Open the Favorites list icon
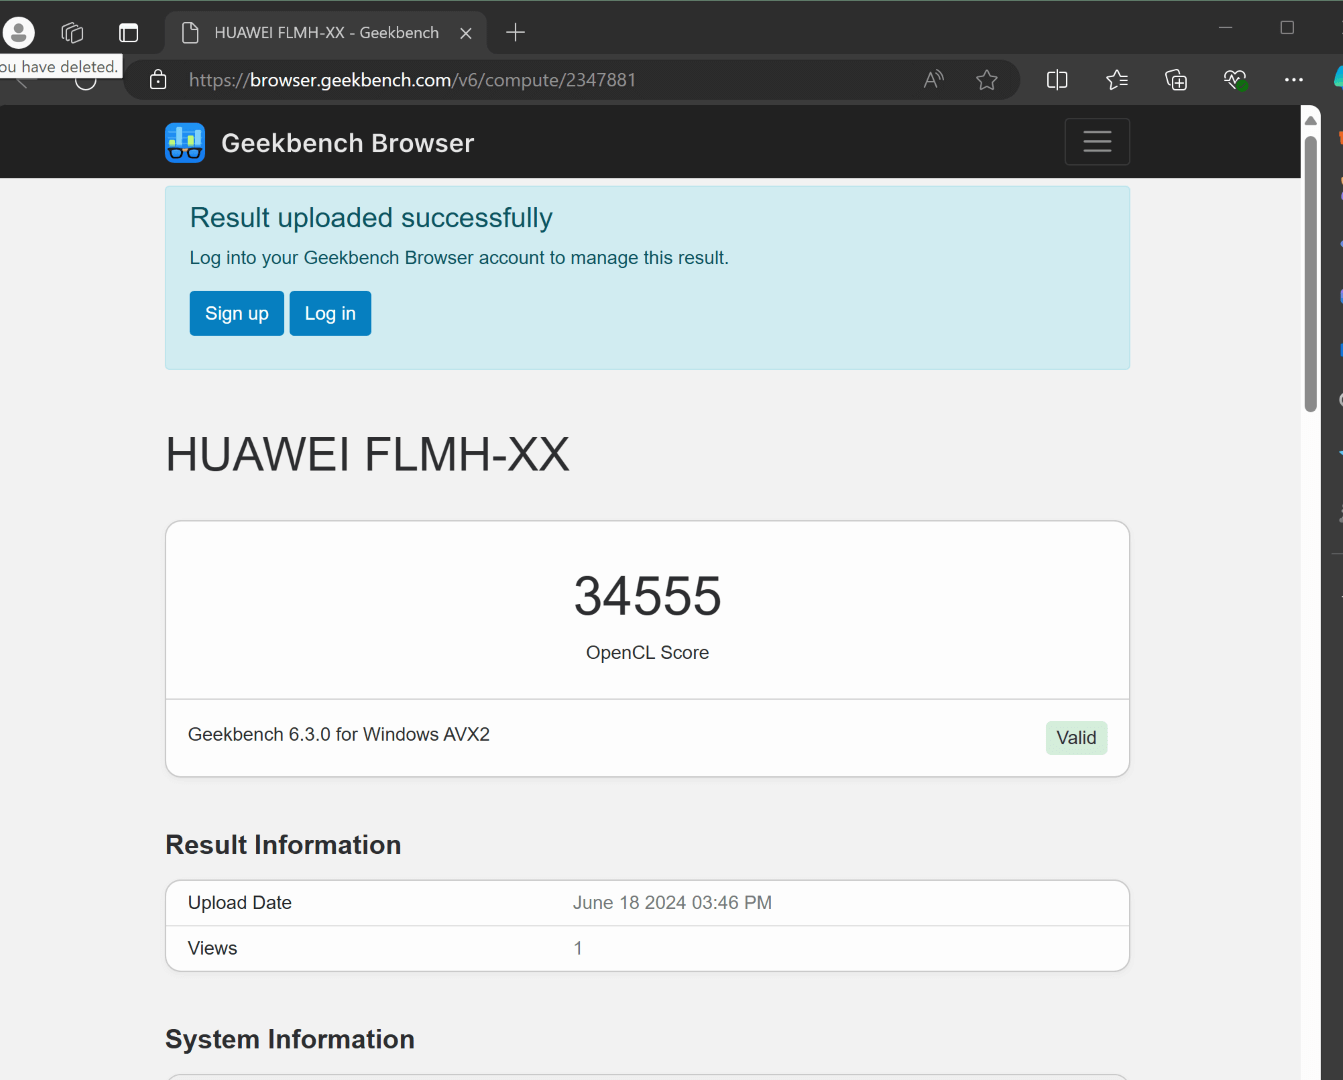Viewport: 1343px width, 1080px height. click(x=1117, y=80)
